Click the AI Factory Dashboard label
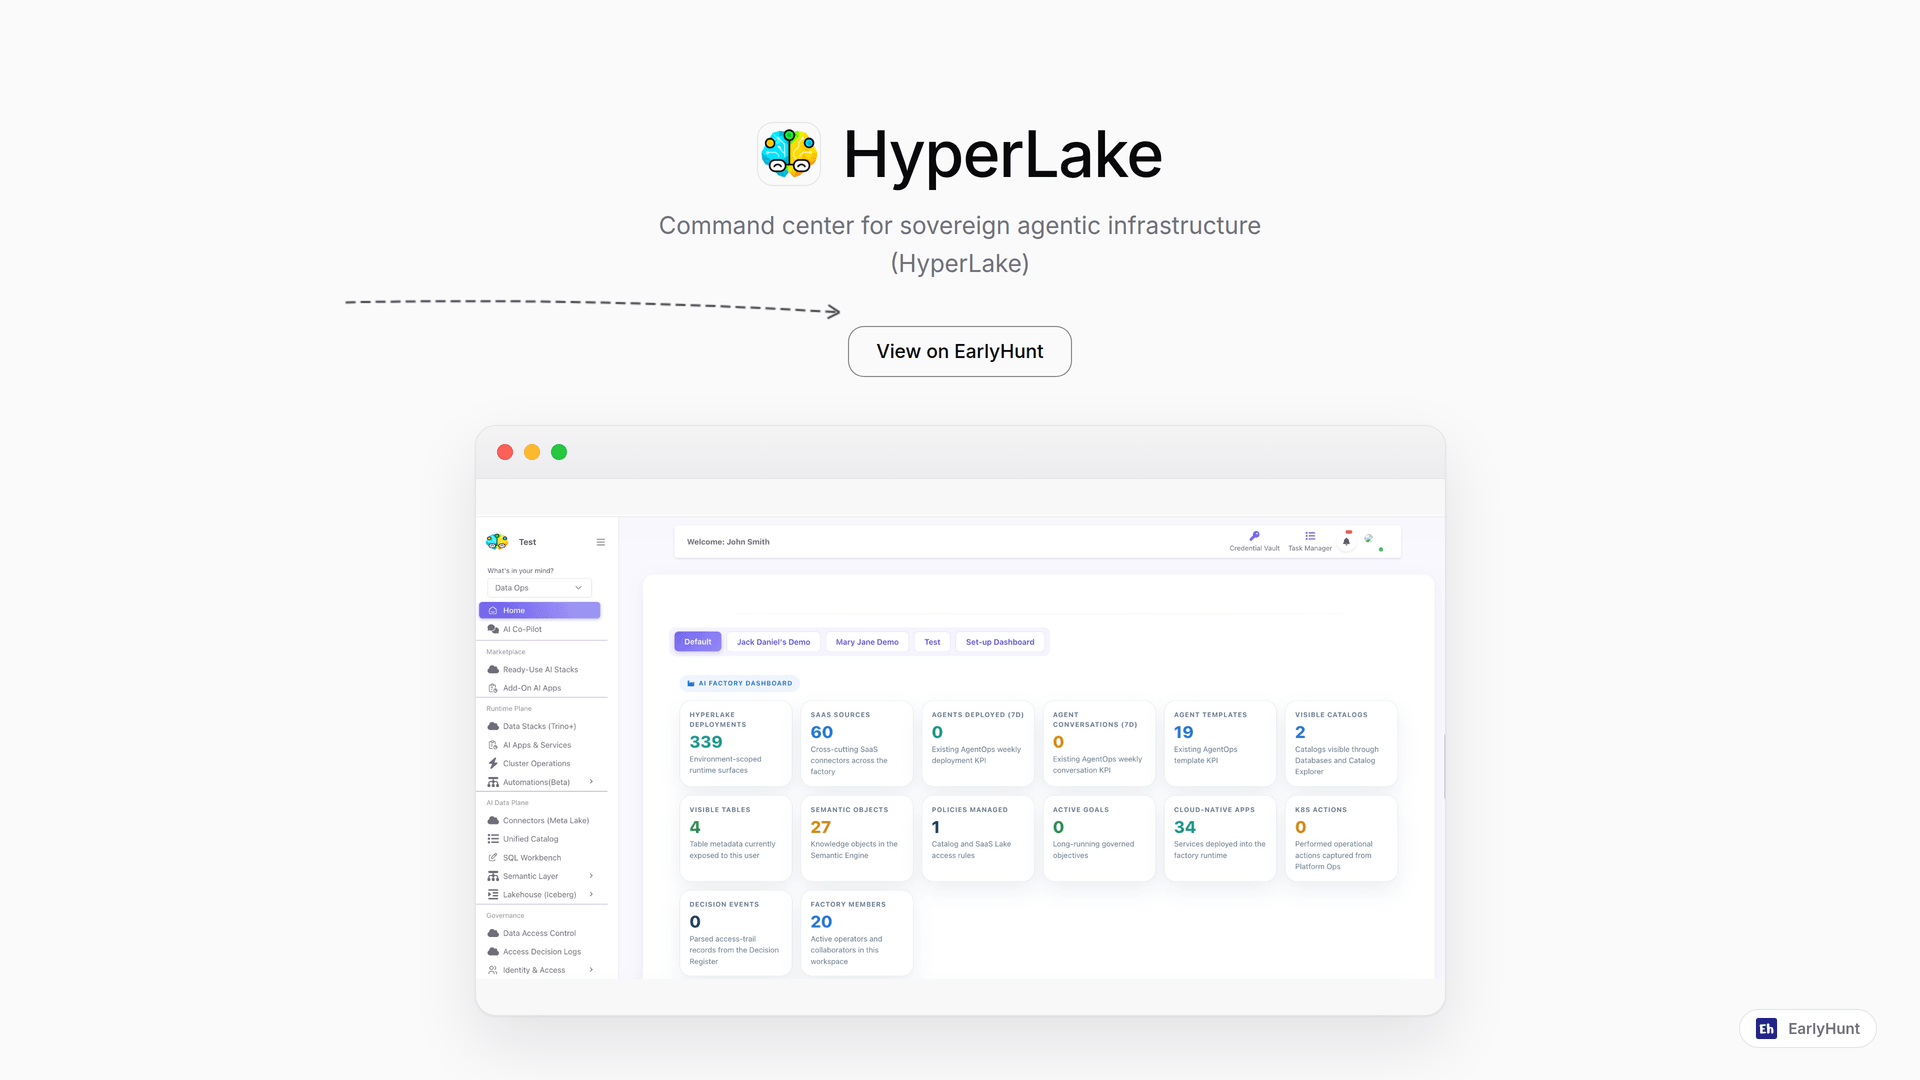1920x1080 pixels. click(740, 683)
